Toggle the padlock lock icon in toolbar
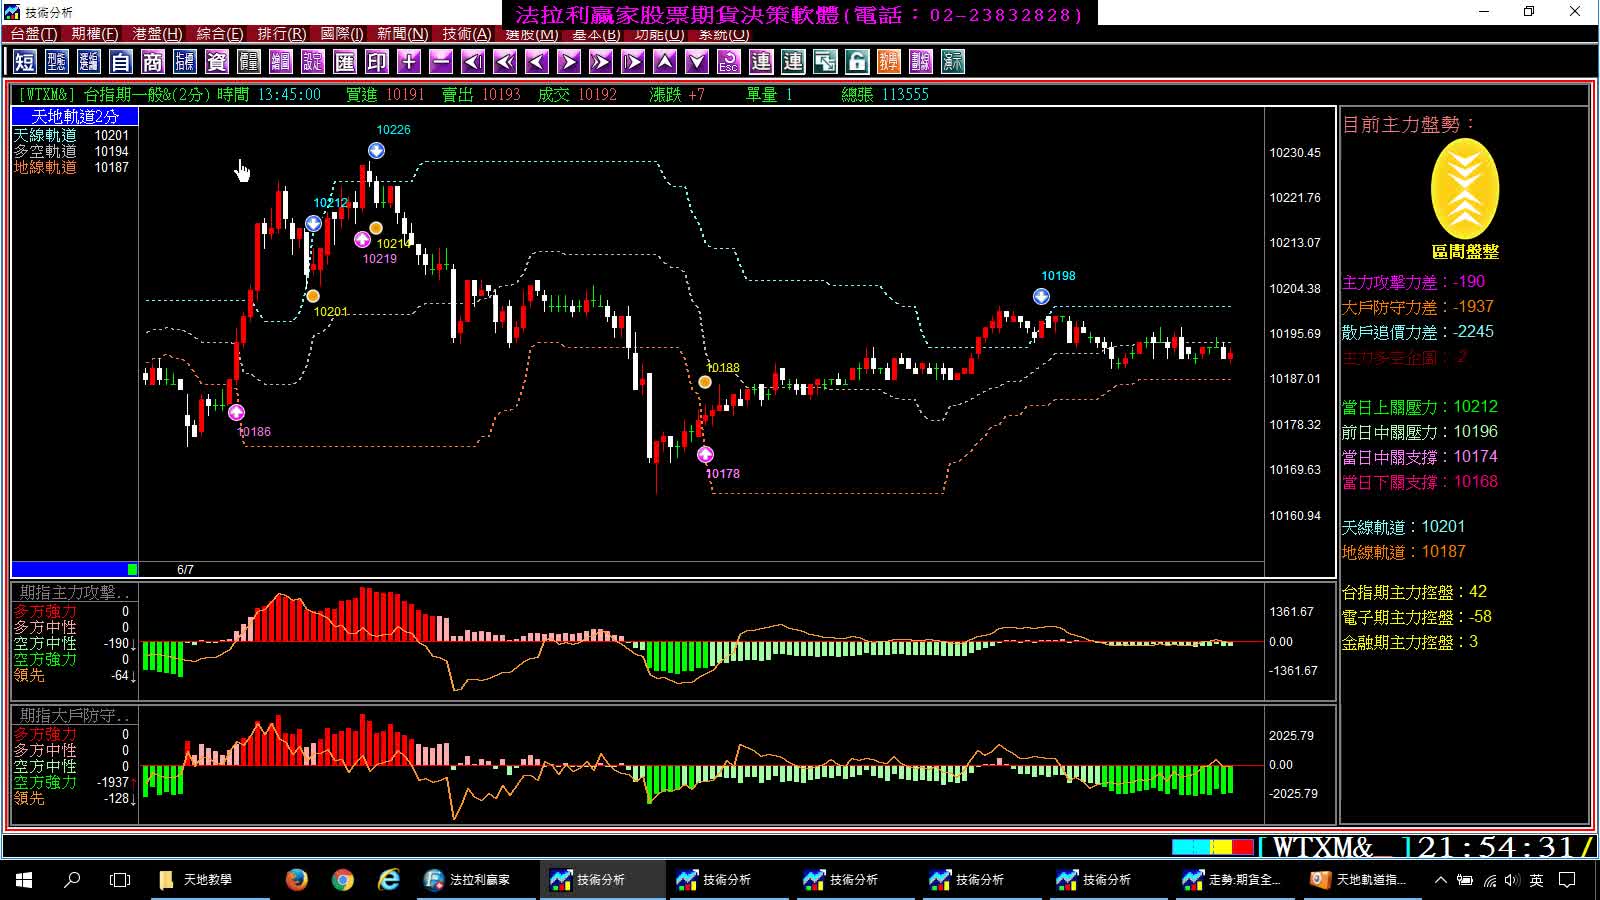The width and height of the screenshot is (1600, 900). coord(857,62)
